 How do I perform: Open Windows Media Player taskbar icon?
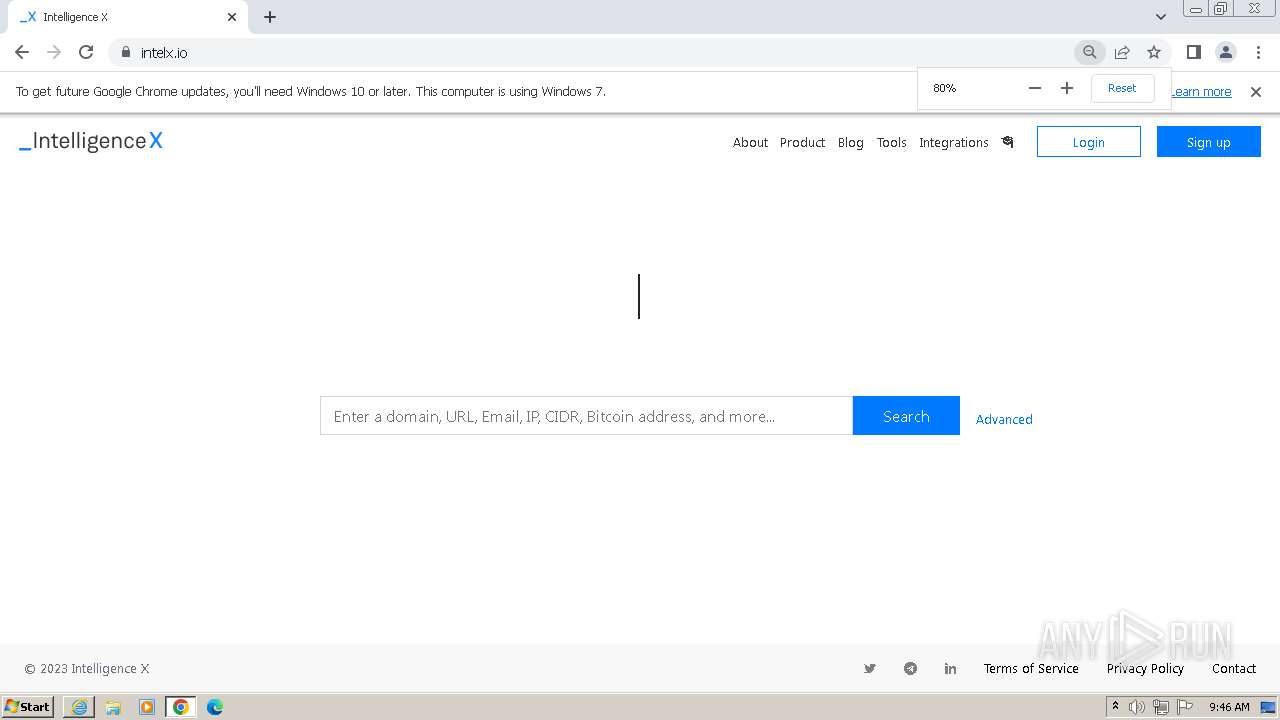coord(147,707)
